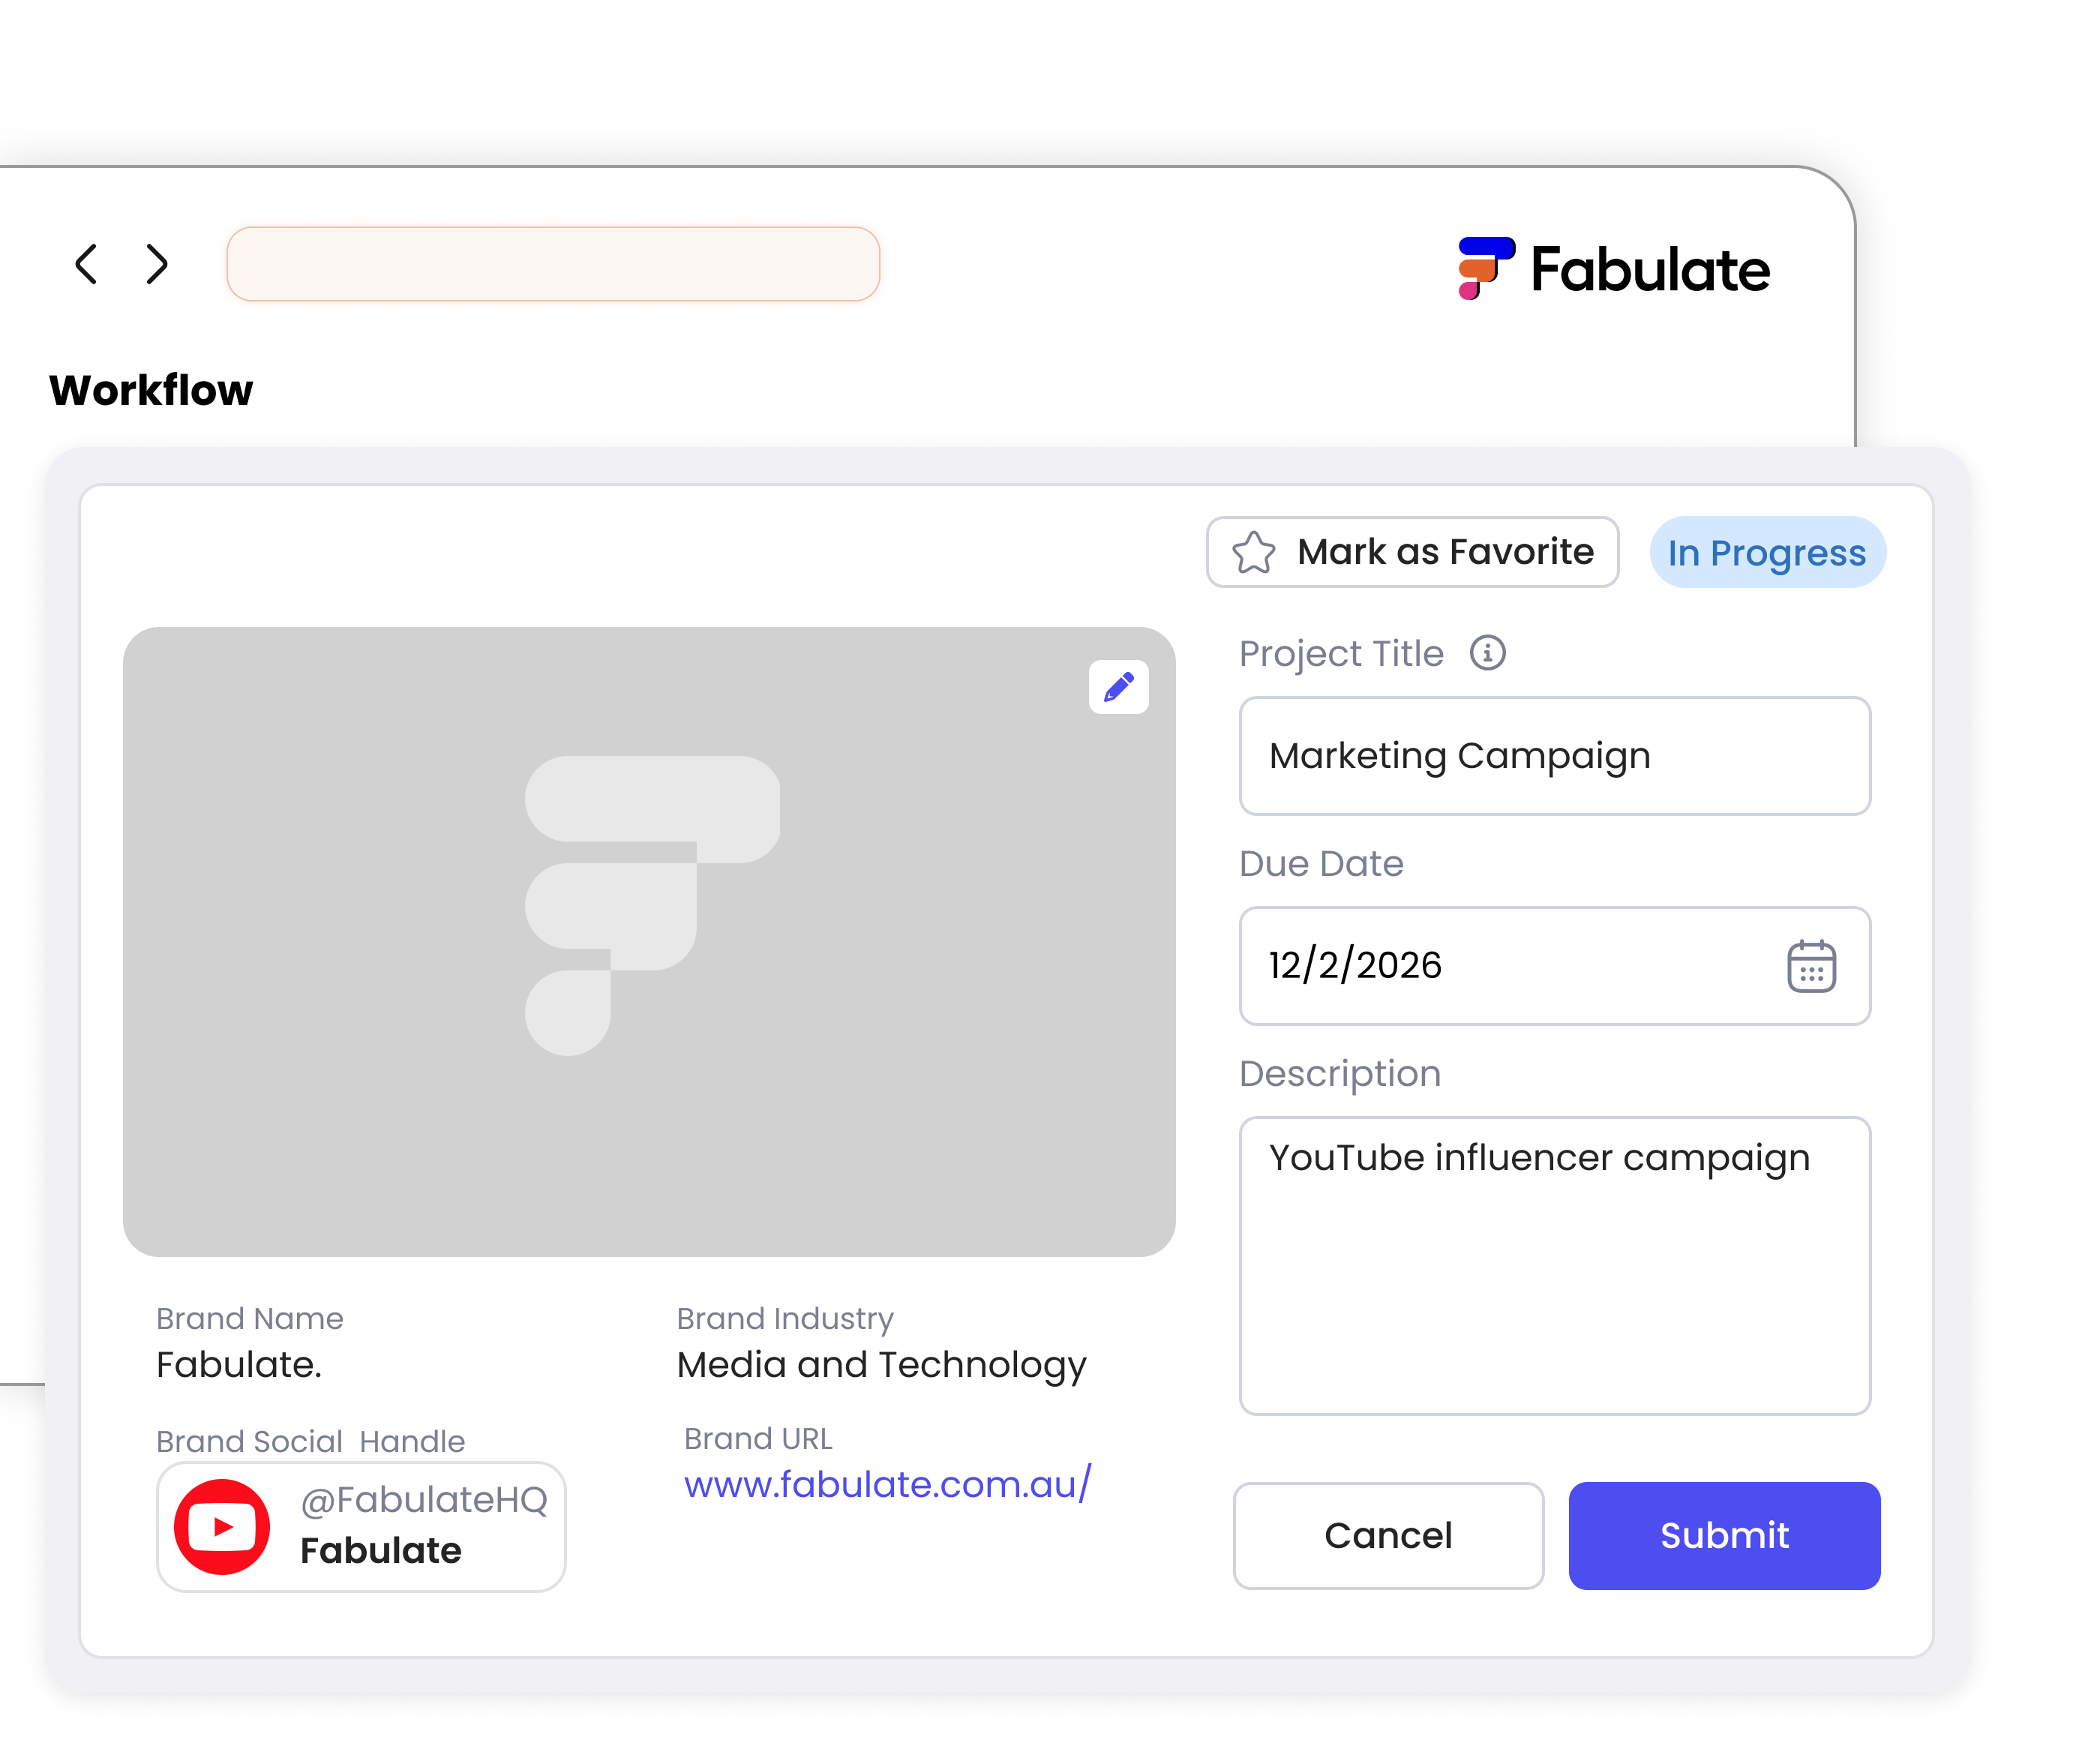Submit the project form

(1724, 1535)
